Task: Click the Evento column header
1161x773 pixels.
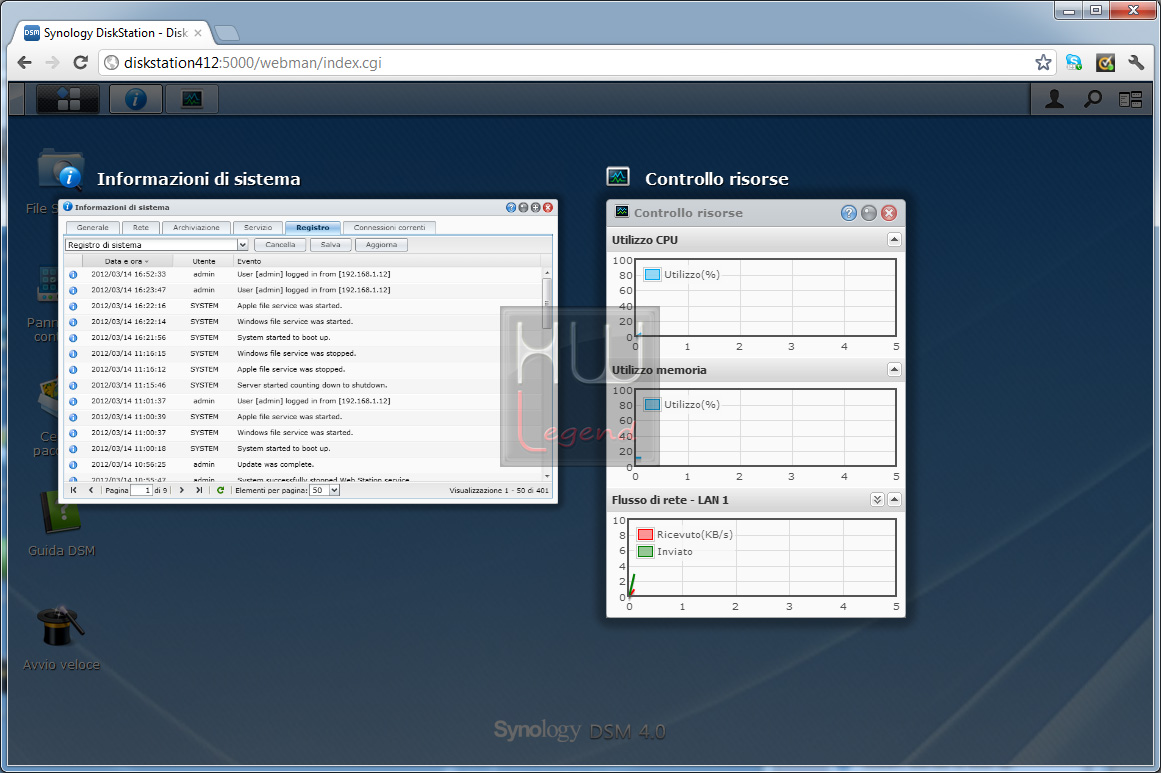Action: click(x=387, y=261)
